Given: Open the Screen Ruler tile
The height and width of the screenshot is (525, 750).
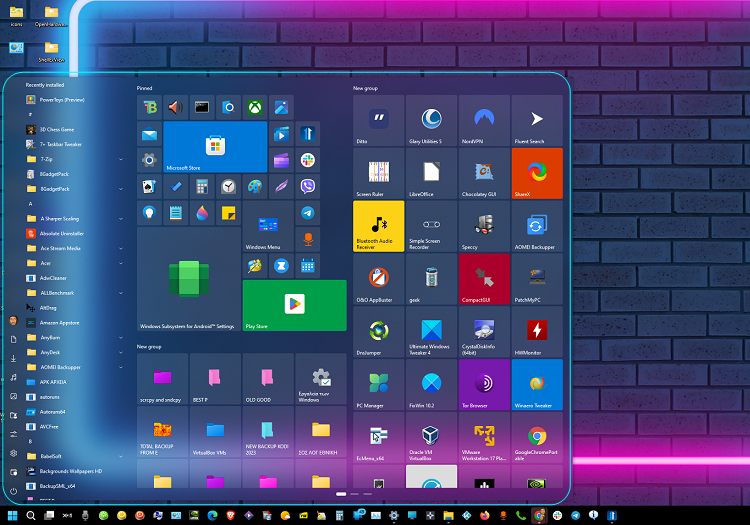Looking at the screenshot, I should tap(379, 173).
